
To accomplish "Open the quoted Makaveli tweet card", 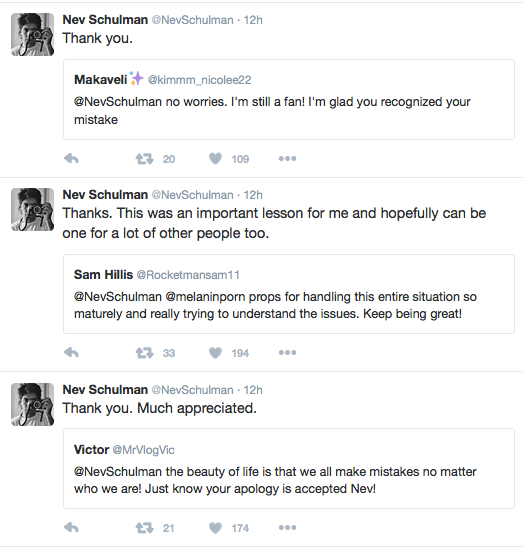I will (289, 100).
